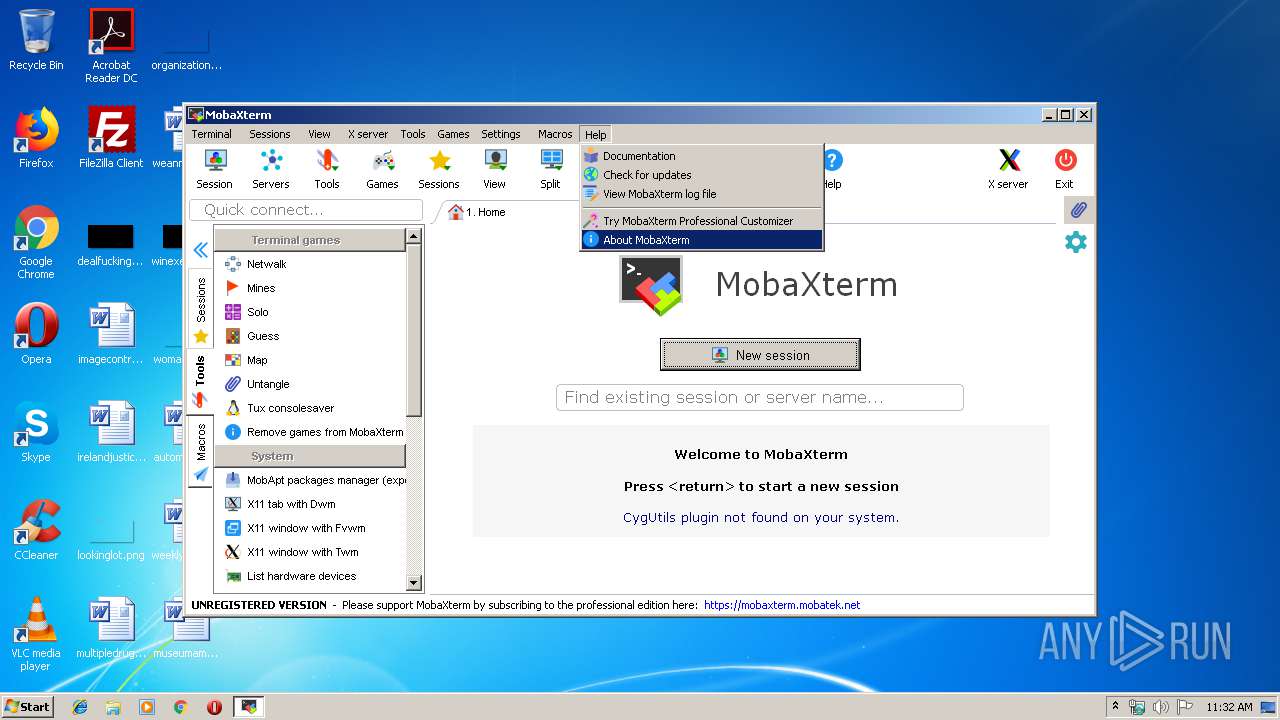This screenshot has height=720, width=1280.
Task: Select Documentation from Help menu
Action: pyautogui.click(x=702, y=156)
